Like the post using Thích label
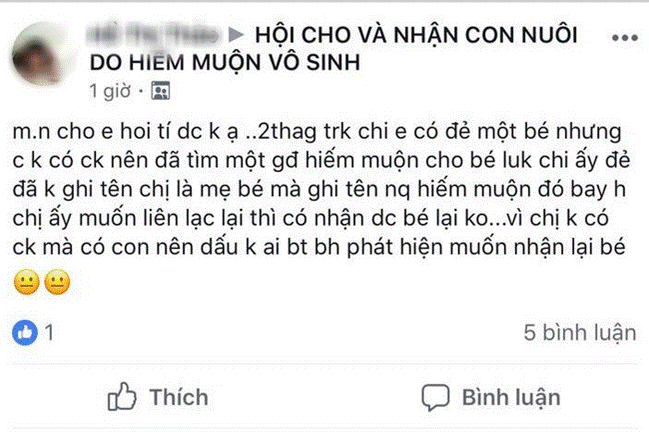Viewport: 649px width, 432px height. coord(179,397)
